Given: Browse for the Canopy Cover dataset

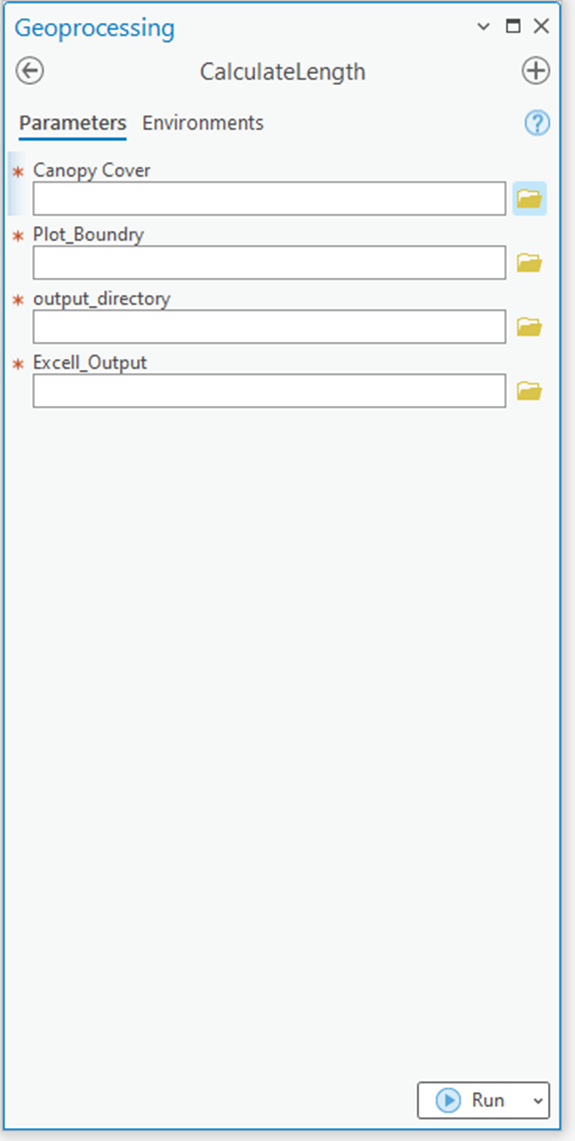Looking at the screenshot, I should click(529, 199).
